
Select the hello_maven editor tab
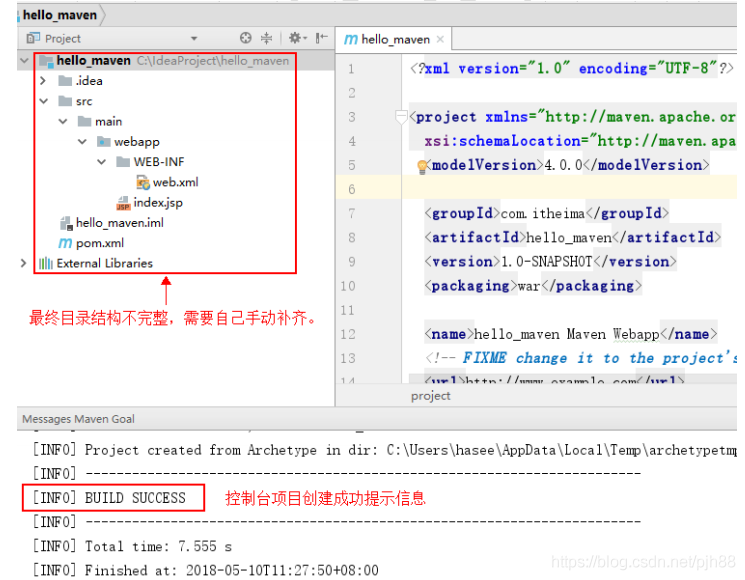[x=394, y=39]
